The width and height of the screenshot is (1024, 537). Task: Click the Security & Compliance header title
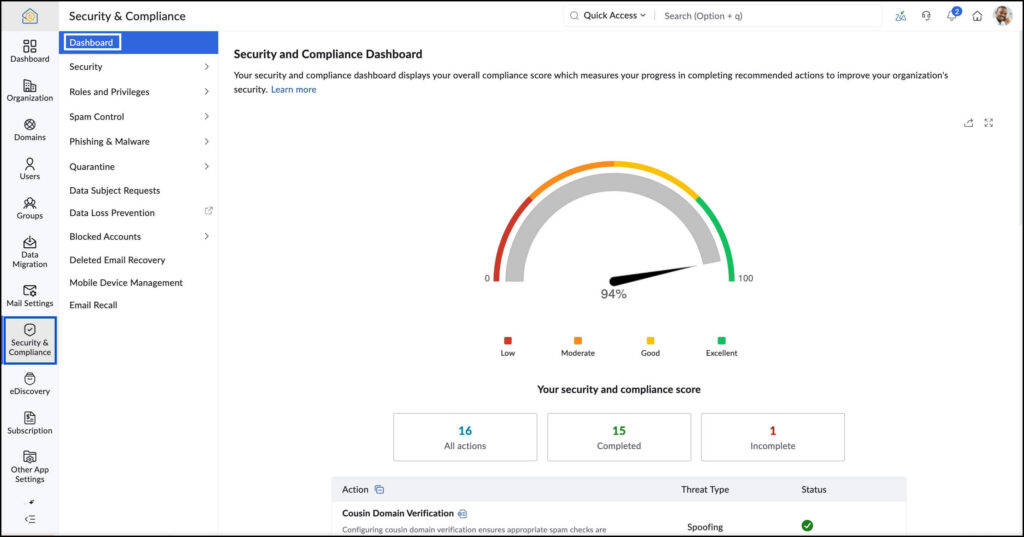tap(127, 16)
